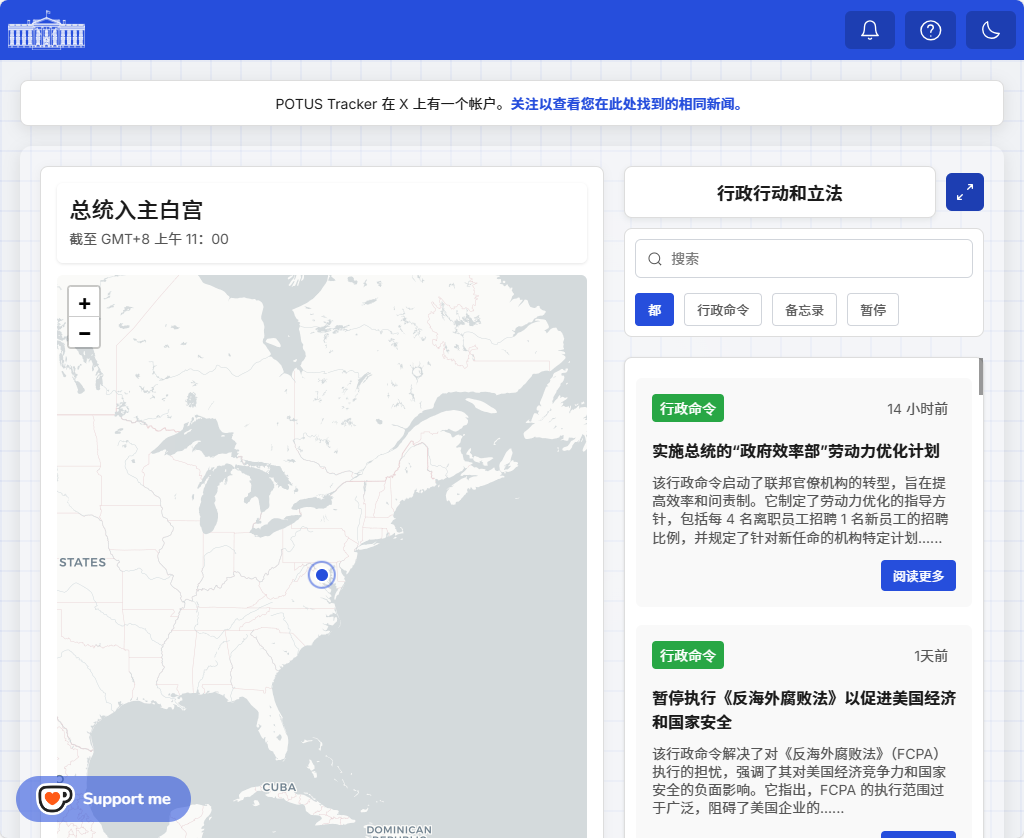The width and height of the screenshot is (1024, 838).
Task: Filter the list by 行政命令
Action: pos(723,310)
